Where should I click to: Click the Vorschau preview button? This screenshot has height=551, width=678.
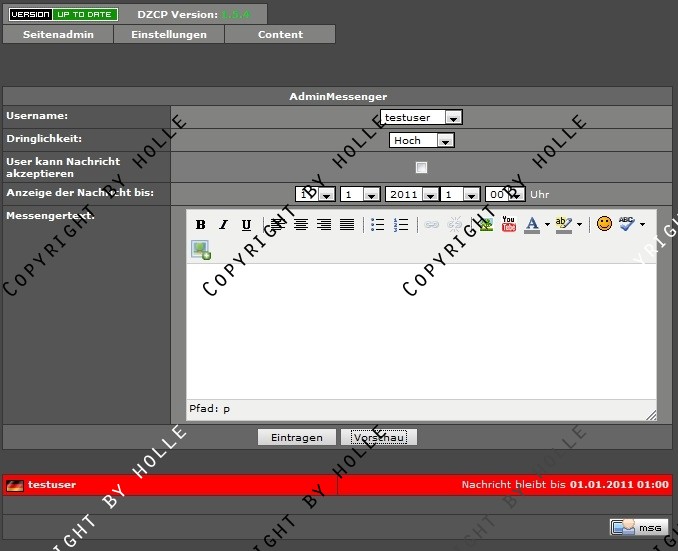(x=378, y=438)
